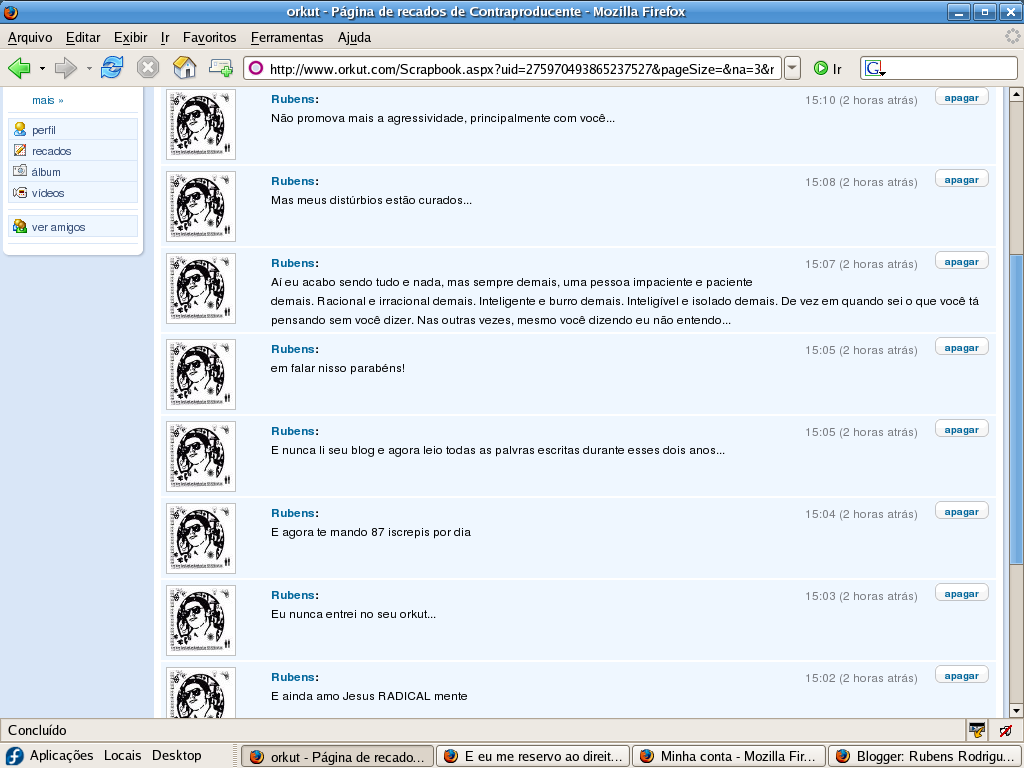This screenshot has width=1024, height=768.
Task: Open the Favoritos menu
Action: point(210,37)
